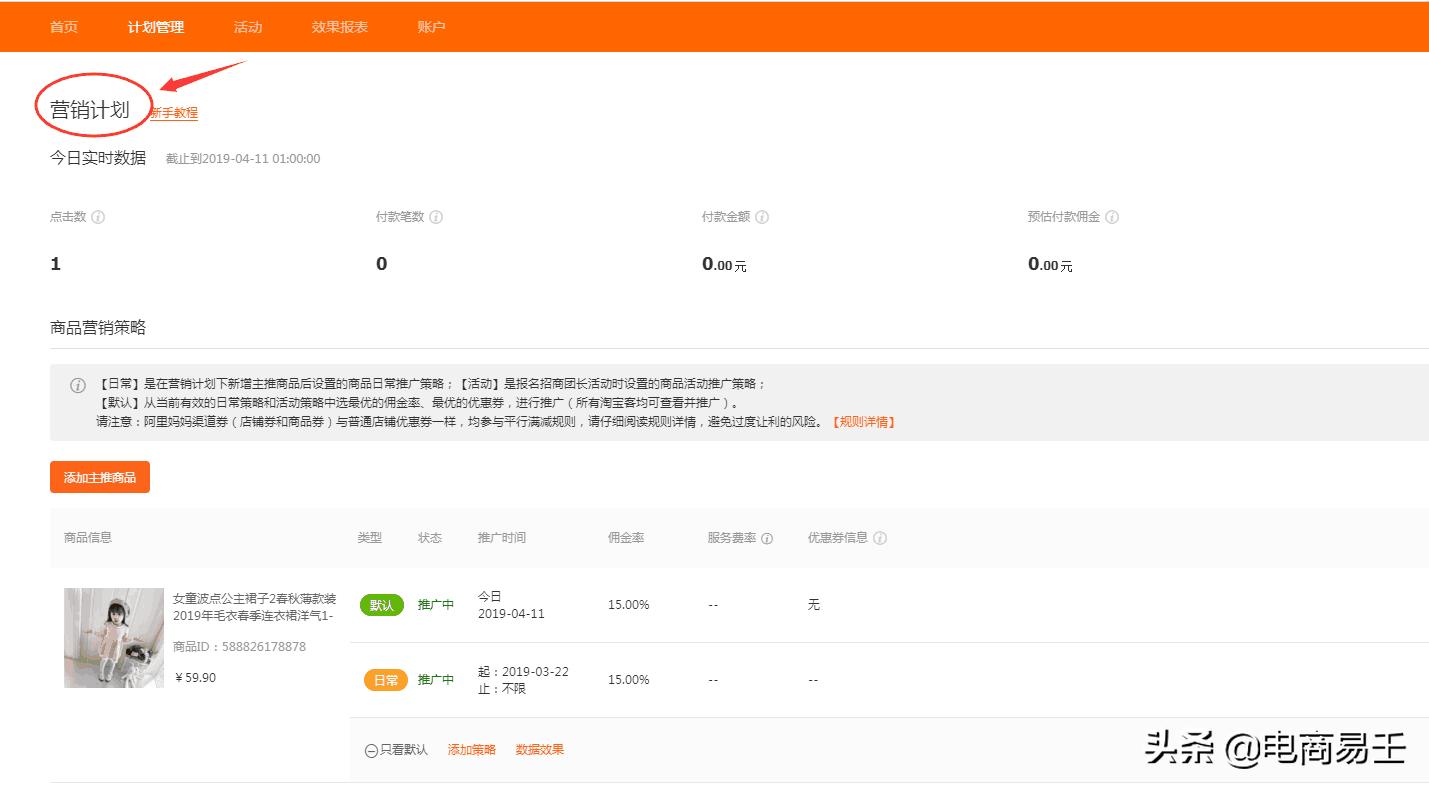Open the 点击数 info tooltip icon
The width and height of the screenshot is (1429, 789).
(99, 216)
